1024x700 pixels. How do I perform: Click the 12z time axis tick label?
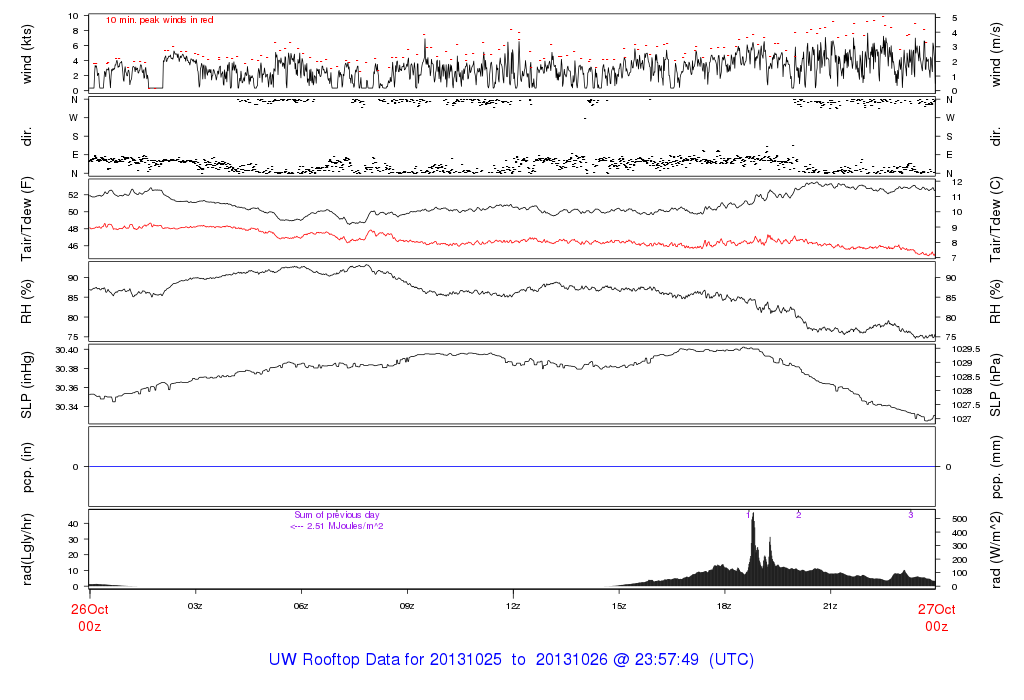(x=513, y=606)
